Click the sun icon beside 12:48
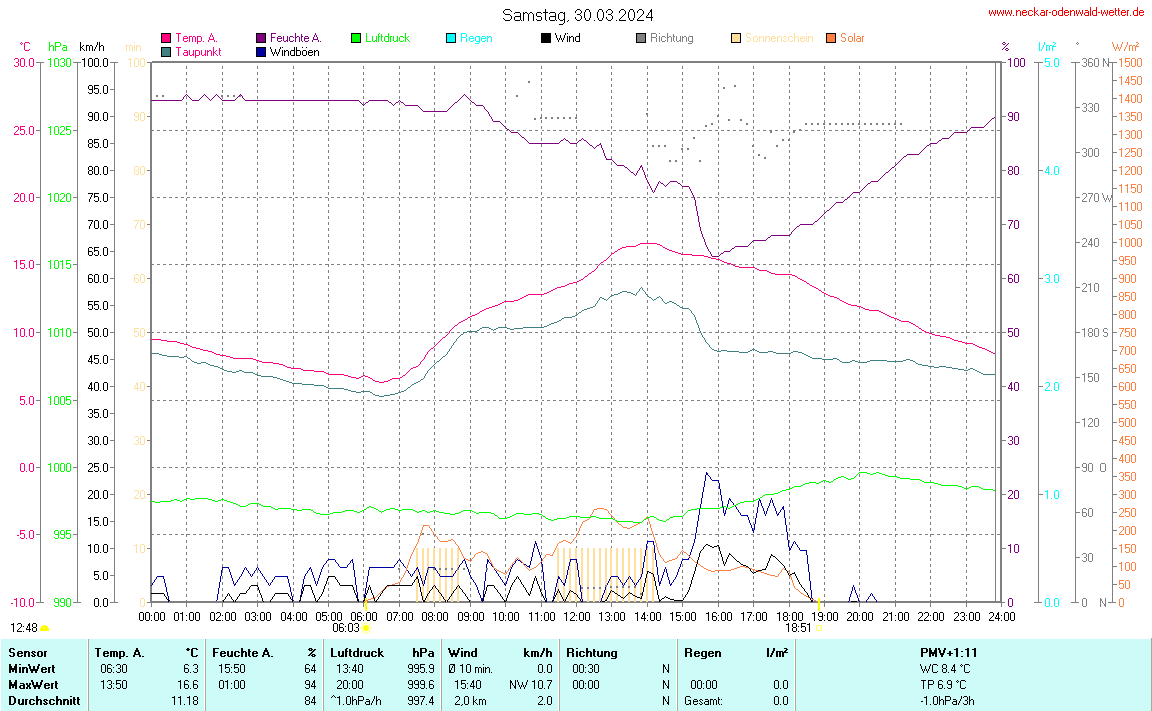 click(45, 628)
